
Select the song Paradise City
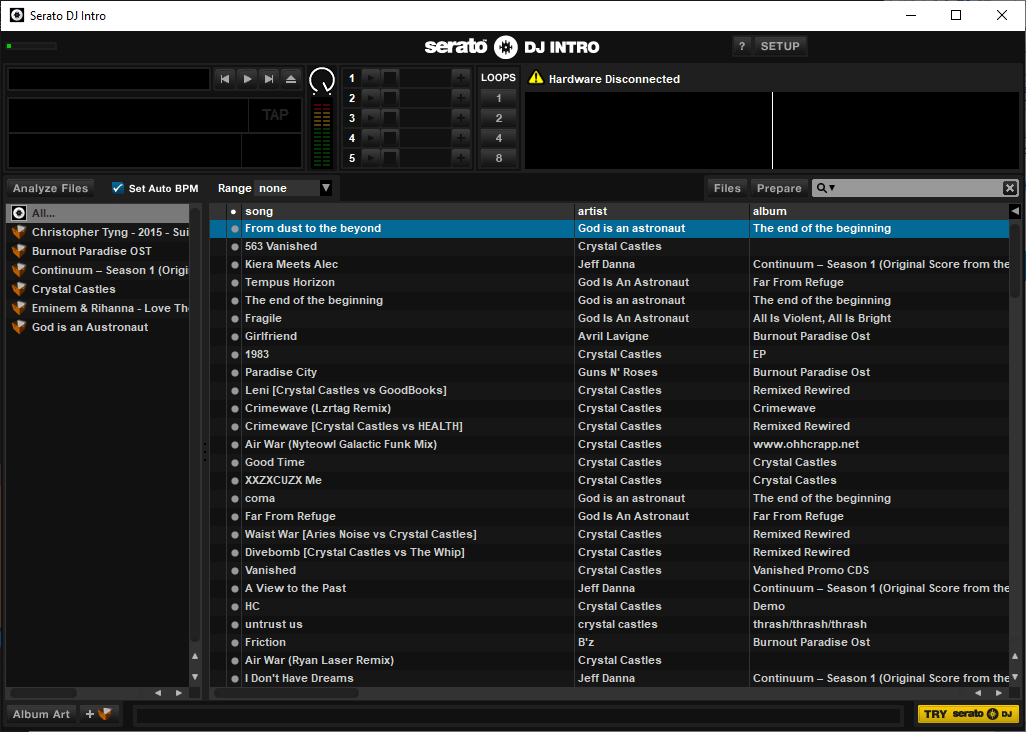coord(609,372)
